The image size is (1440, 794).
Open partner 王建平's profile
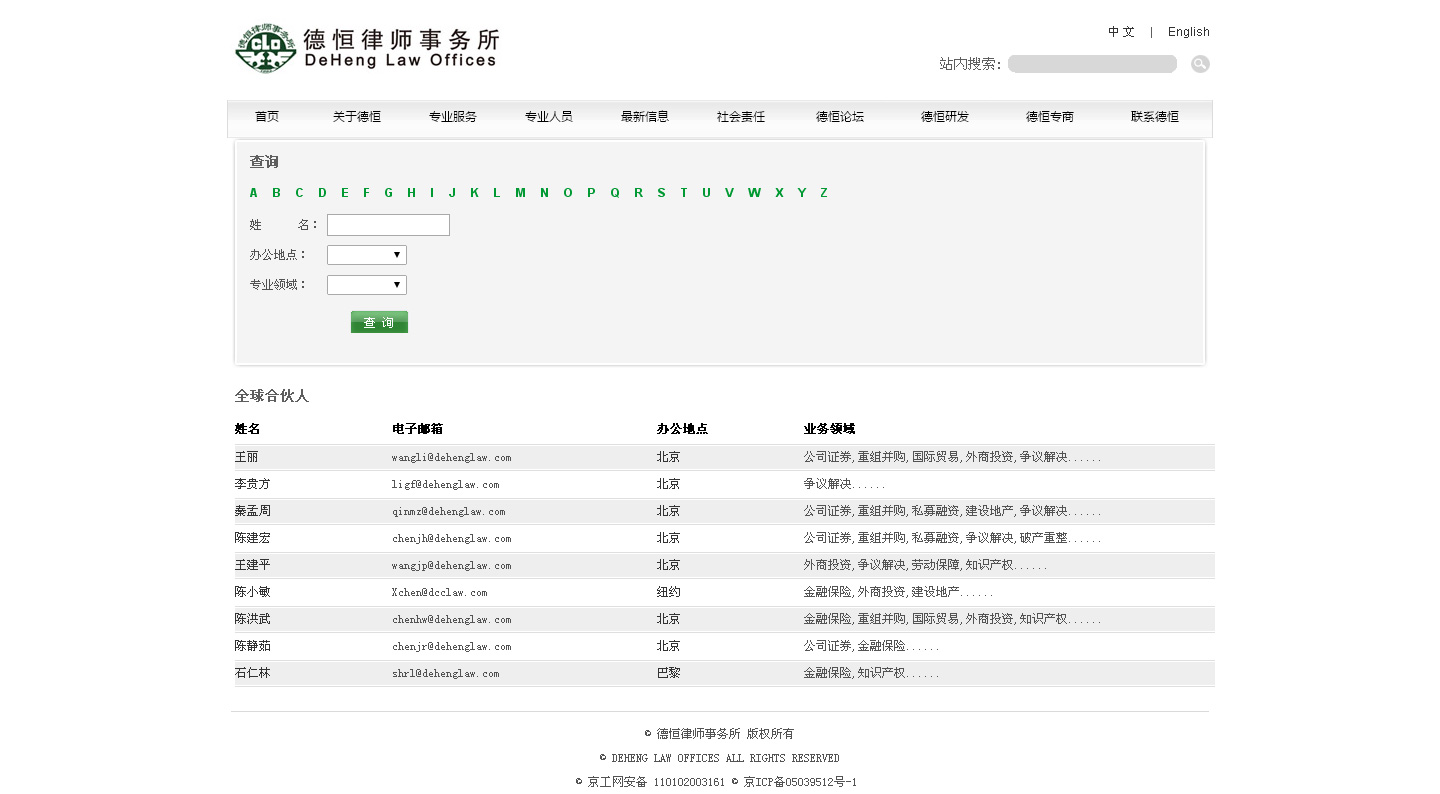[x=252, y=565]
